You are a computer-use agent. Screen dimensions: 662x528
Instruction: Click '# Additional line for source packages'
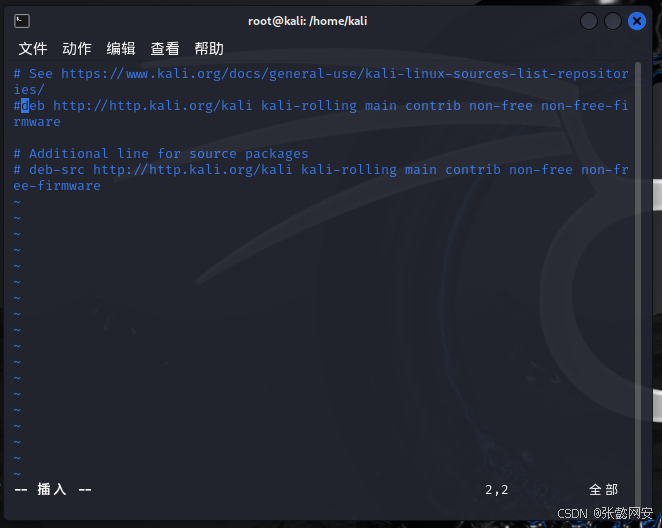pos(161,154)
